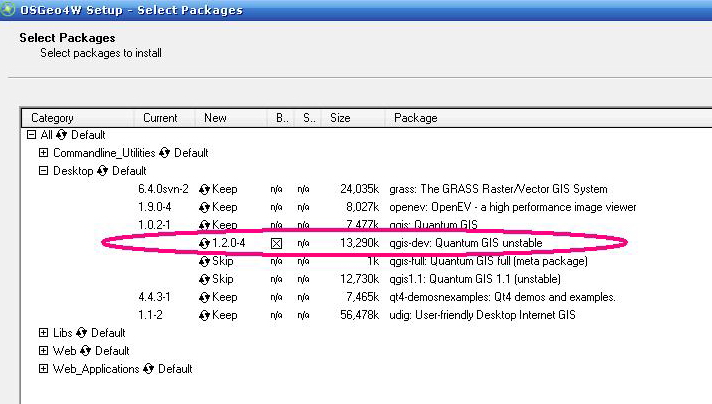Click the New column header
Image resolution: width=712 pixels, height=404 pixels.
coord(231,118)
